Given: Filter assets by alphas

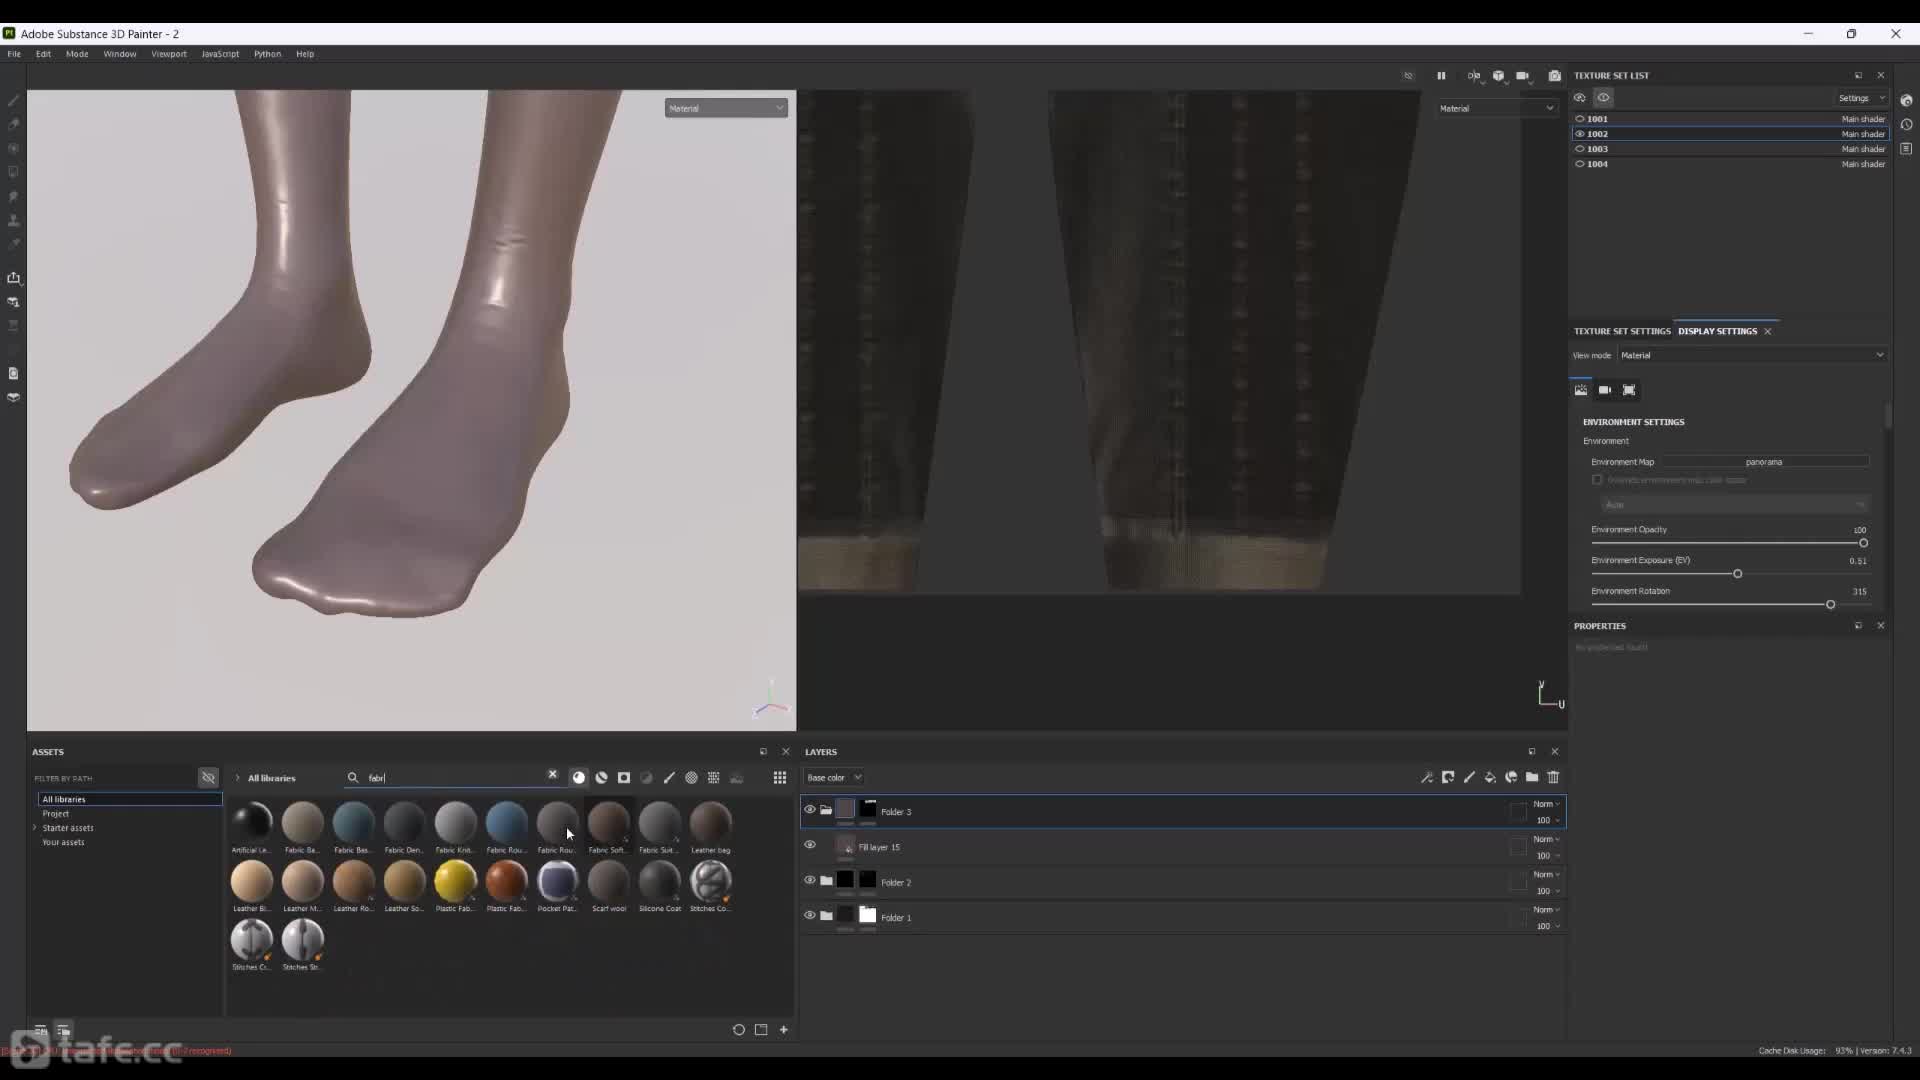Looking at the screenshot, I should [x=691, y=777].
